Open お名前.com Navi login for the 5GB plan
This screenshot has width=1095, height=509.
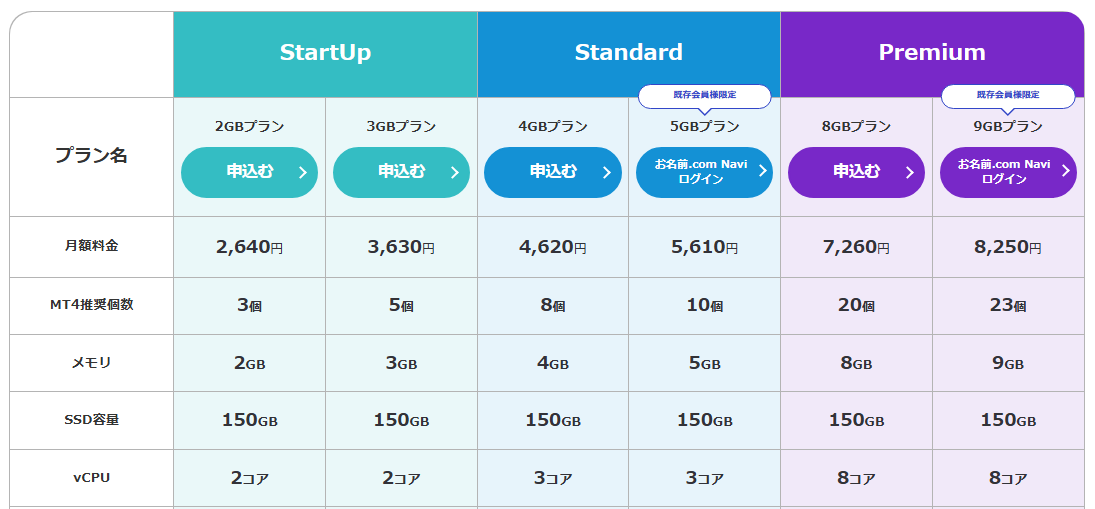(704, 172)
